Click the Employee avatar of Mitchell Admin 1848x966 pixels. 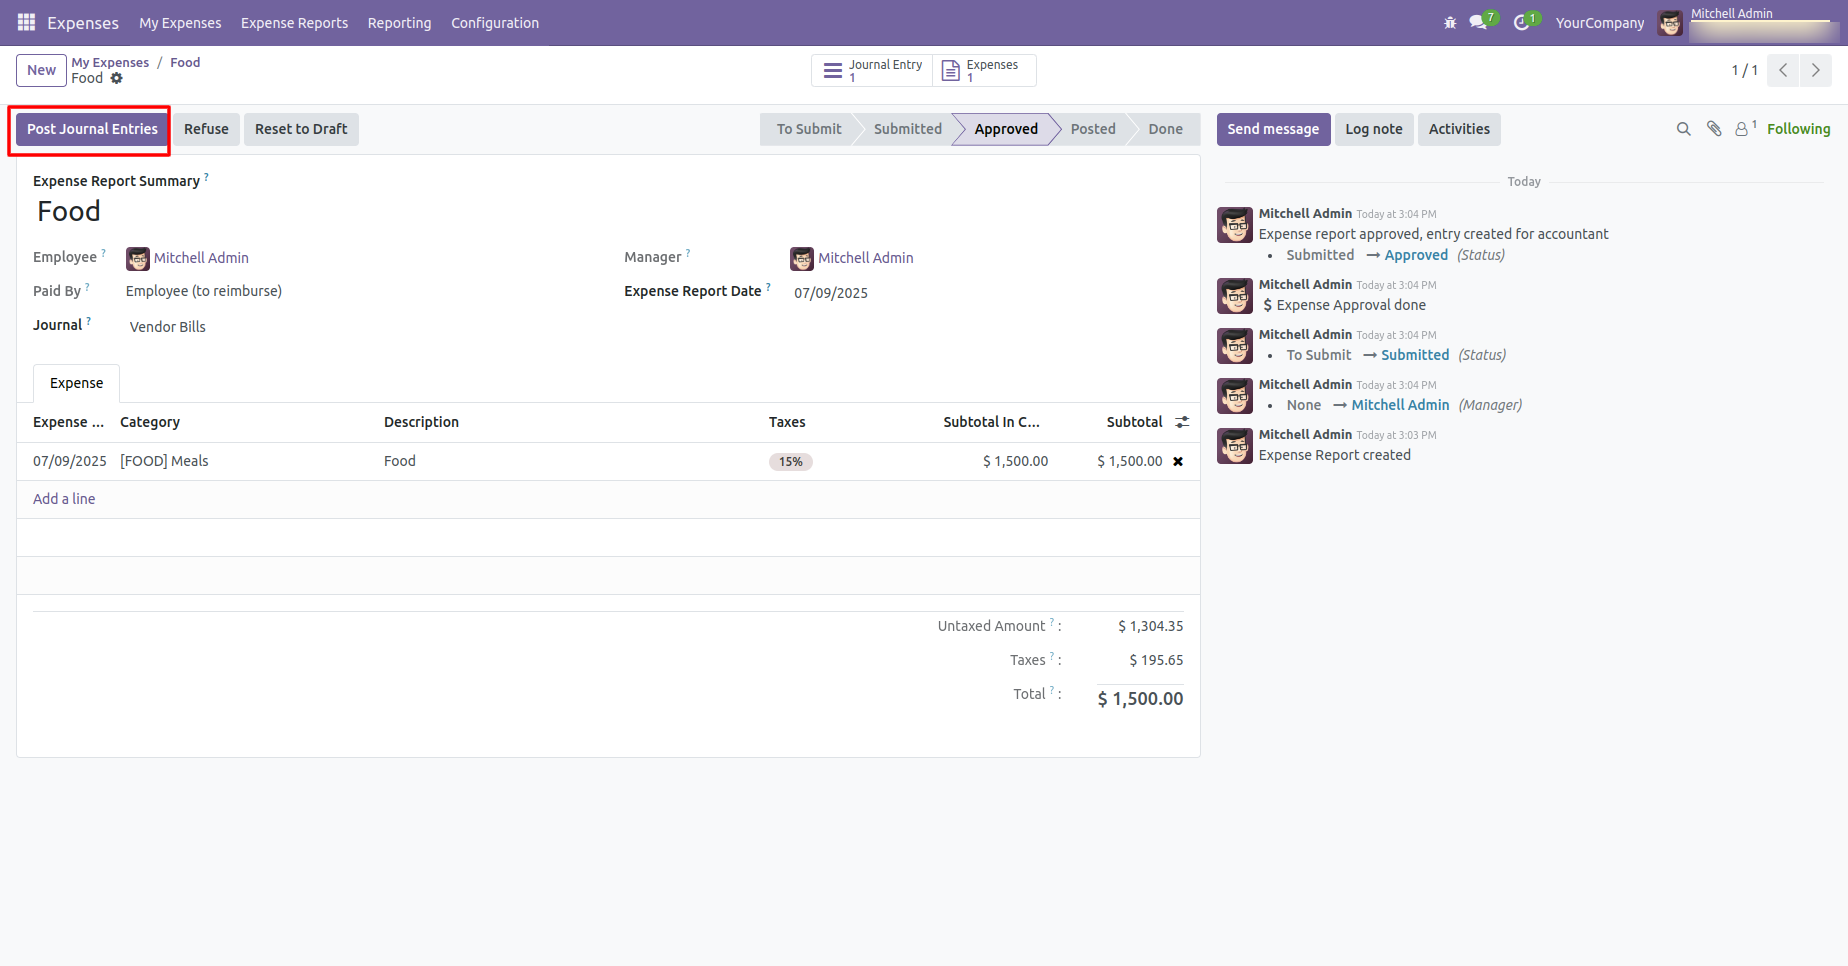point(138,258)
